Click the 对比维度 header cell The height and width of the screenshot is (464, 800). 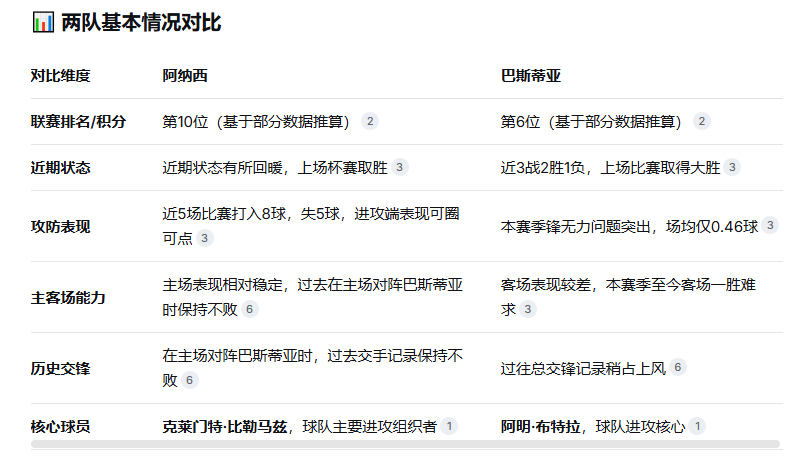pyautogui.click(x=60, y=75)
